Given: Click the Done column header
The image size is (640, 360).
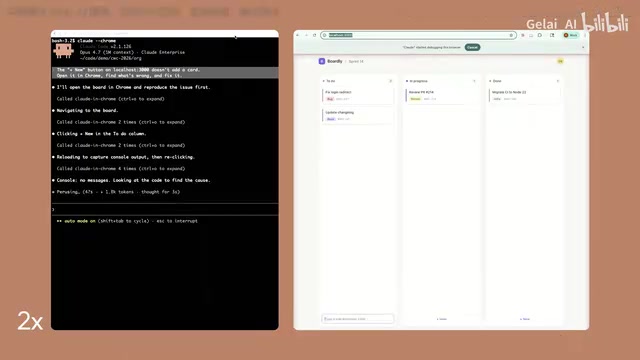Looking at the screenshot, I should point(496,81).
